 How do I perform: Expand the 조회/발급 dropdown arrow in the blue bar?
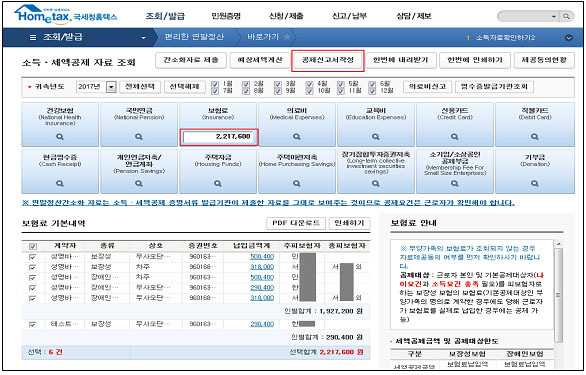143,38
